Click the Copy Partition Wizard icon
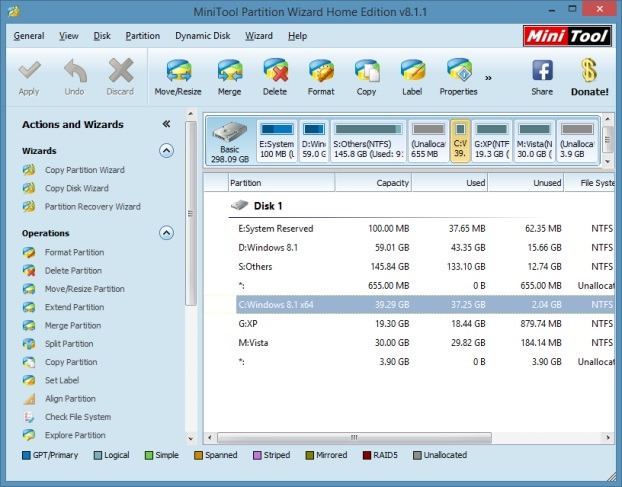The image size is (622, 487). (x=29, y=170)
